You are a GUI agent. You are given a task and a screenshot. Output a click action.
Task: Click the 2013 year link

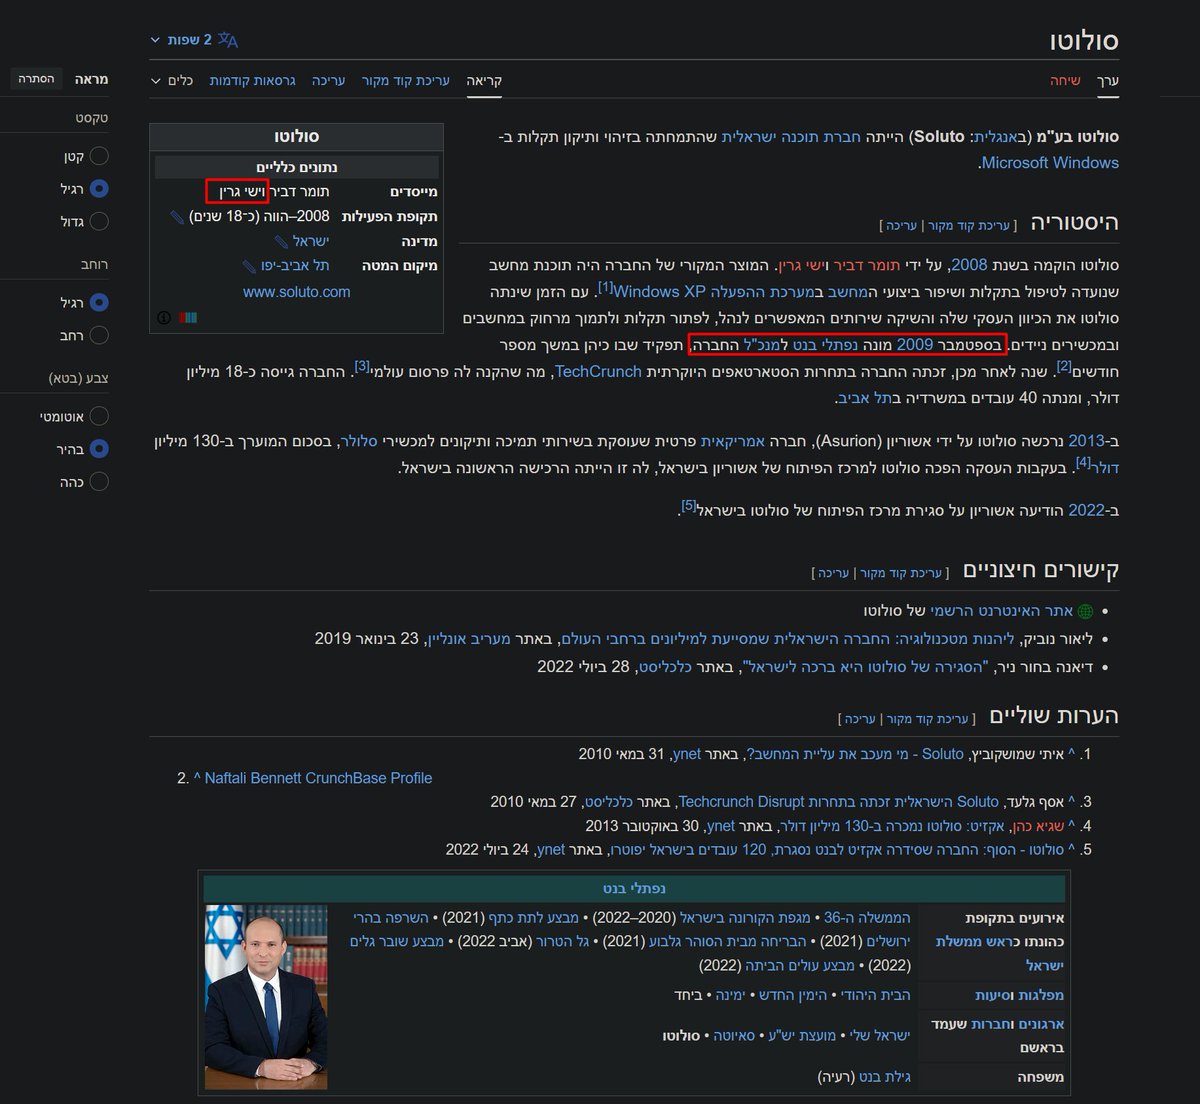tap(1086, 440)
